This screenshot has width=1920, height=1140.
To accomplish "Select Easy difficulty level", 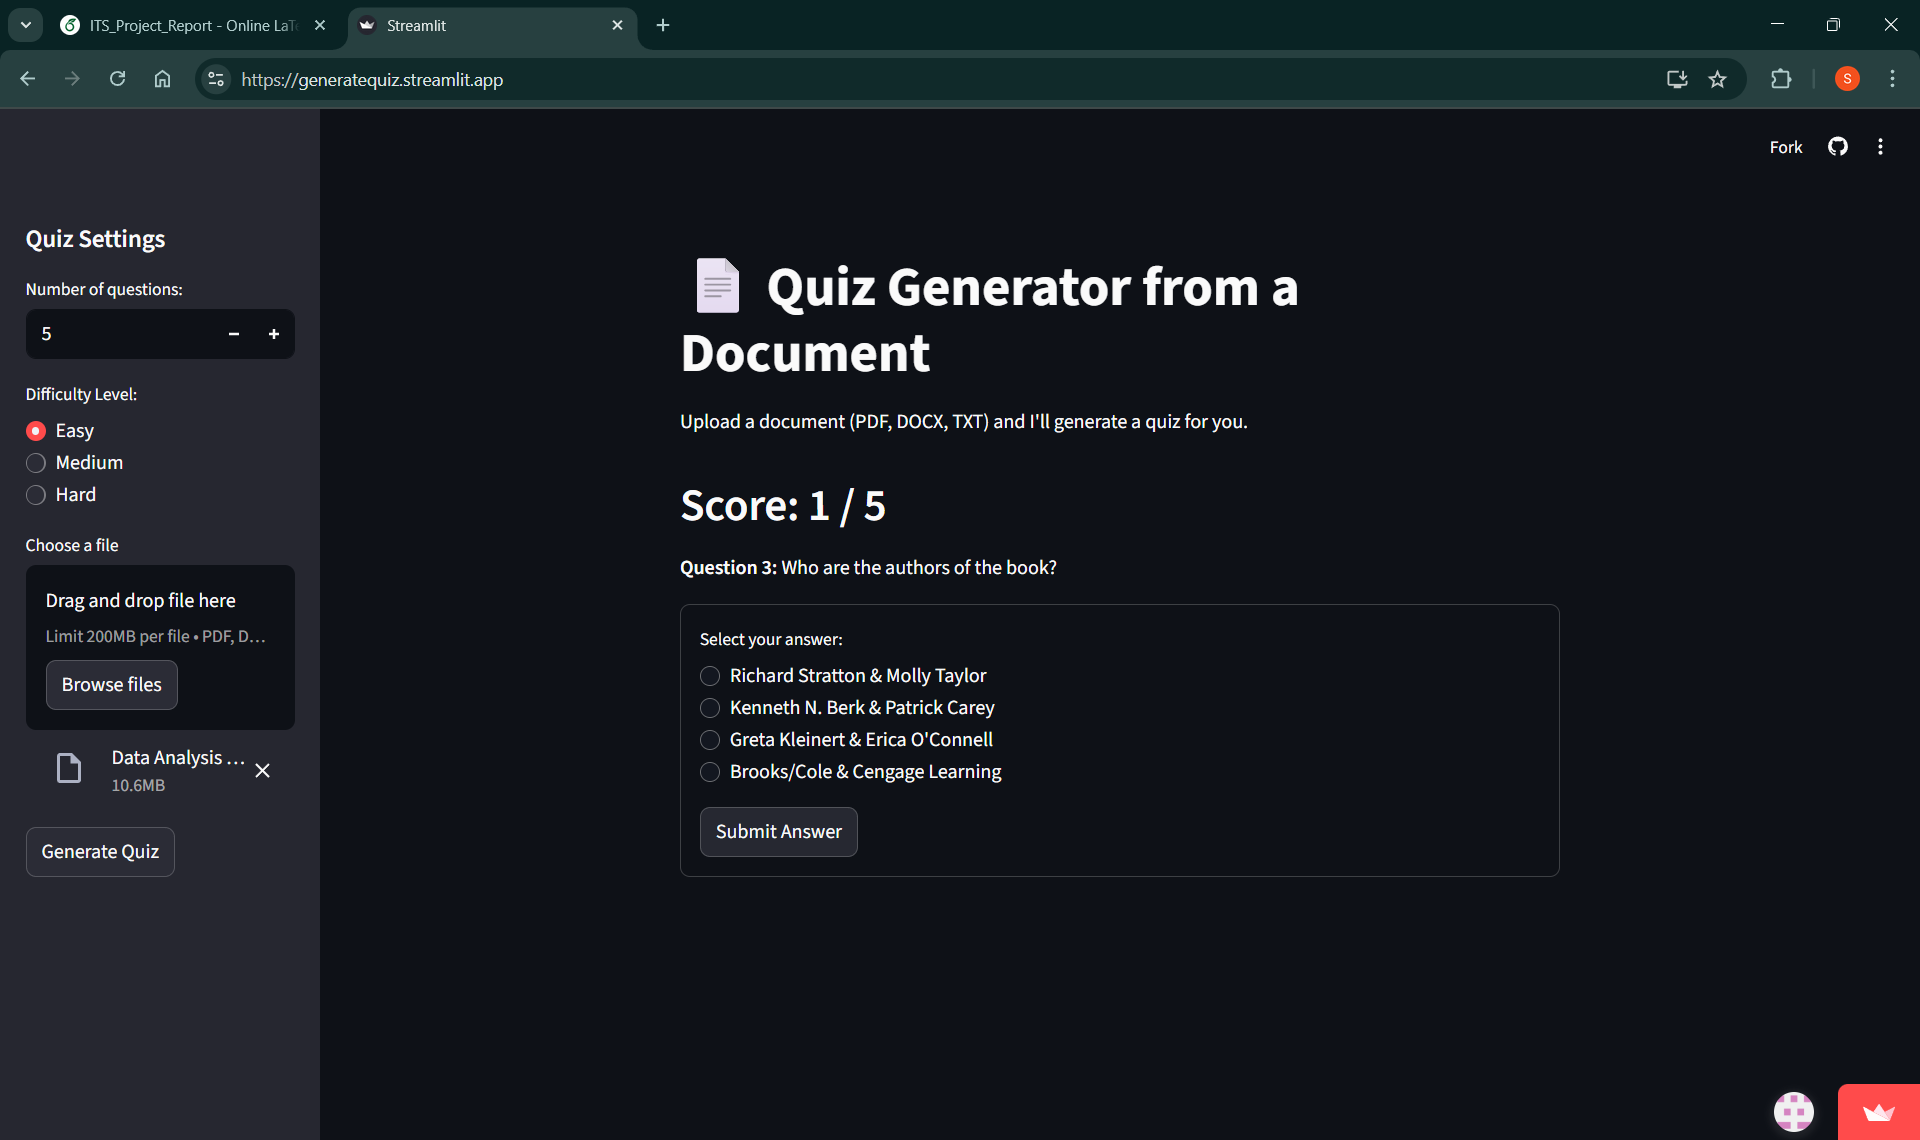I will tap(60, 431).
